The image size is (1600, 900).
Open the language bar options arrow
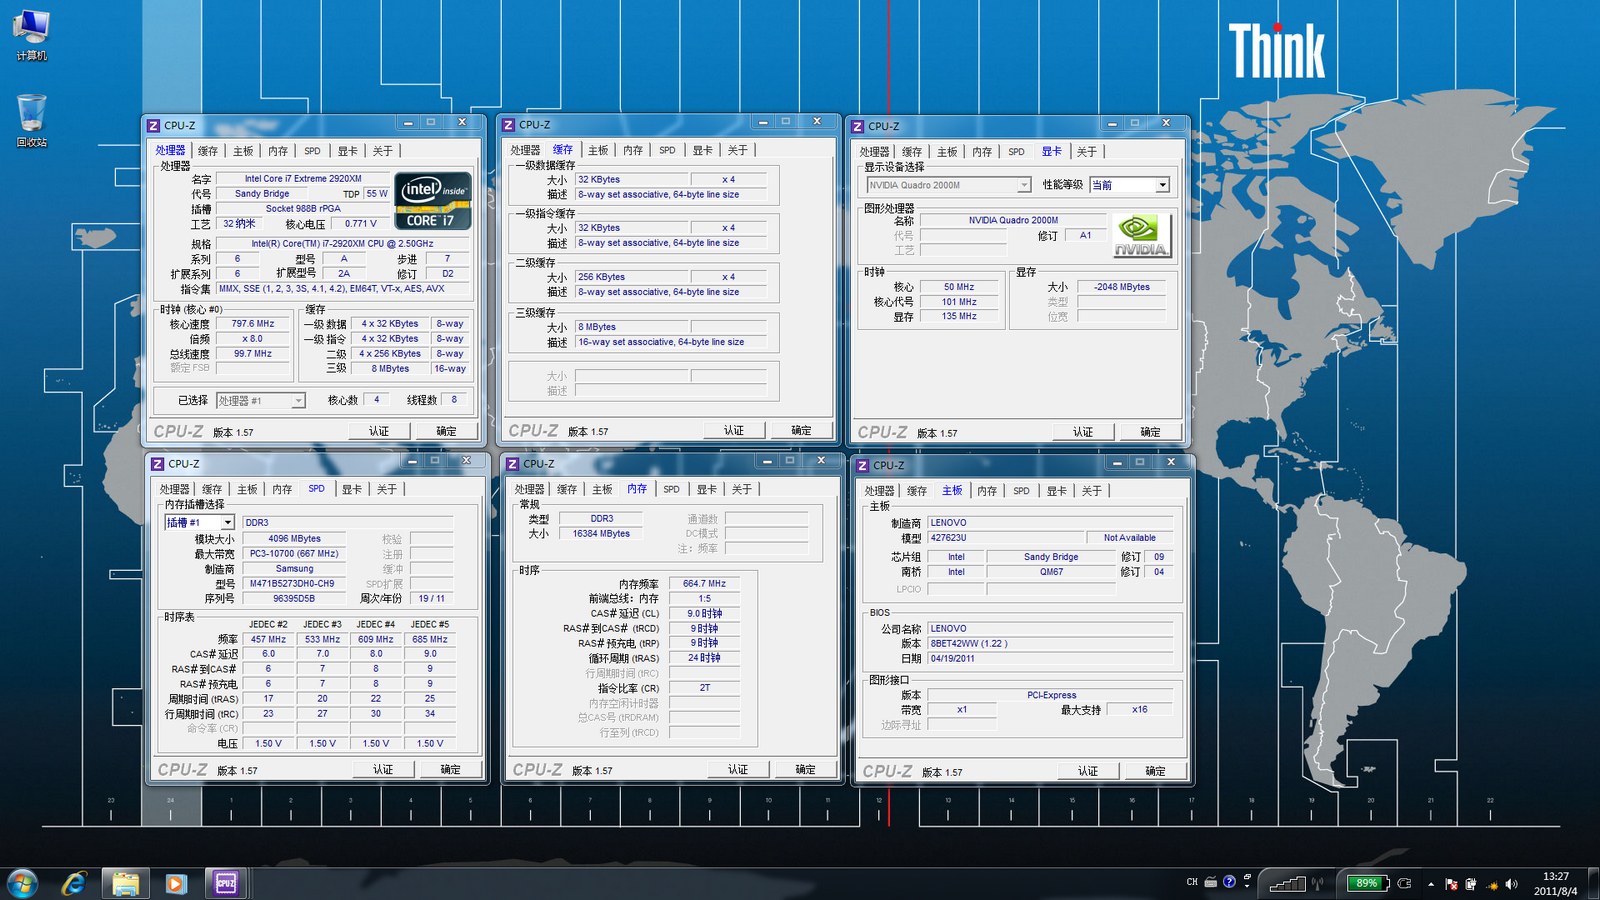(x=1247, y=887)
